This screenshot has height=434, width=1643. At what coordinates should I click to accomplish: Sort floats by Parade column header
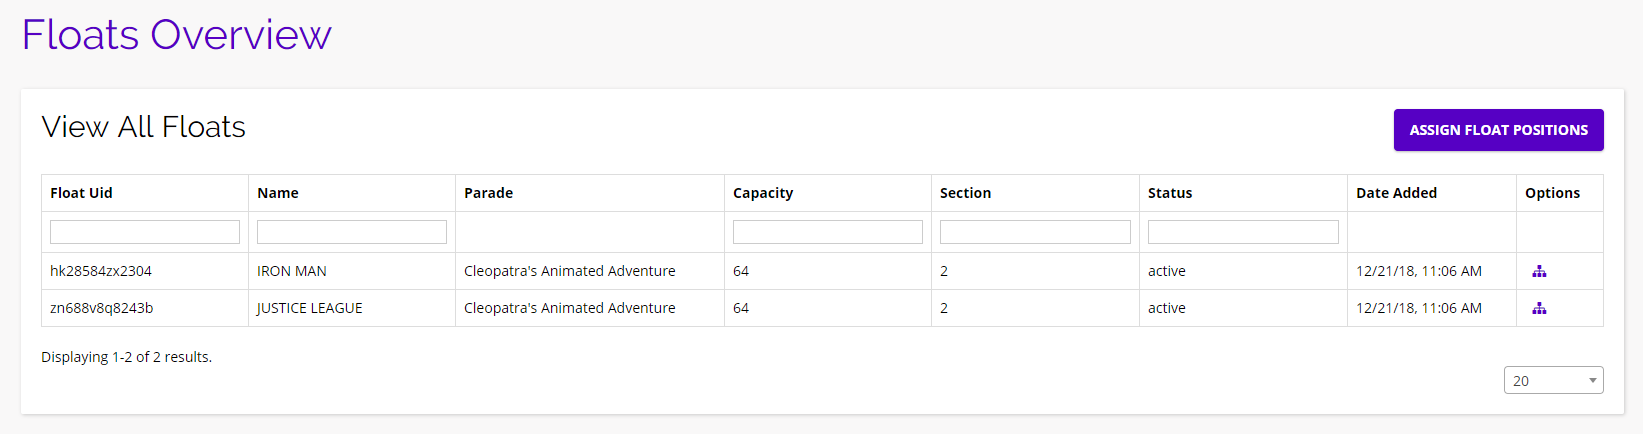488,193
